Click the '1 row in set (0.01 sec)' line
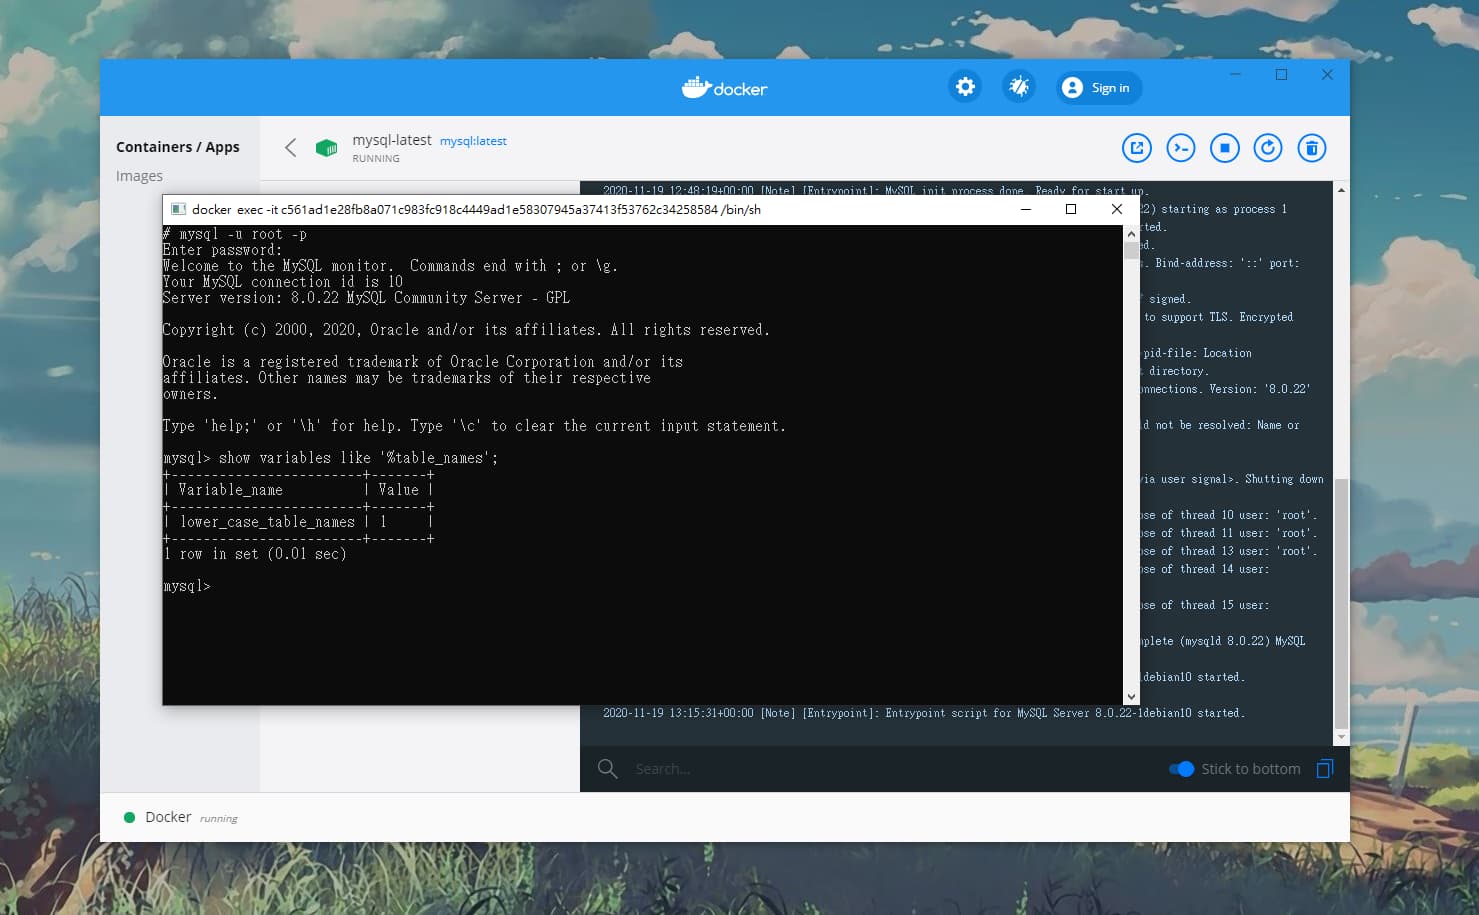Image resolution: width=1479 pixels, height=915 pixels. (255, 554)
